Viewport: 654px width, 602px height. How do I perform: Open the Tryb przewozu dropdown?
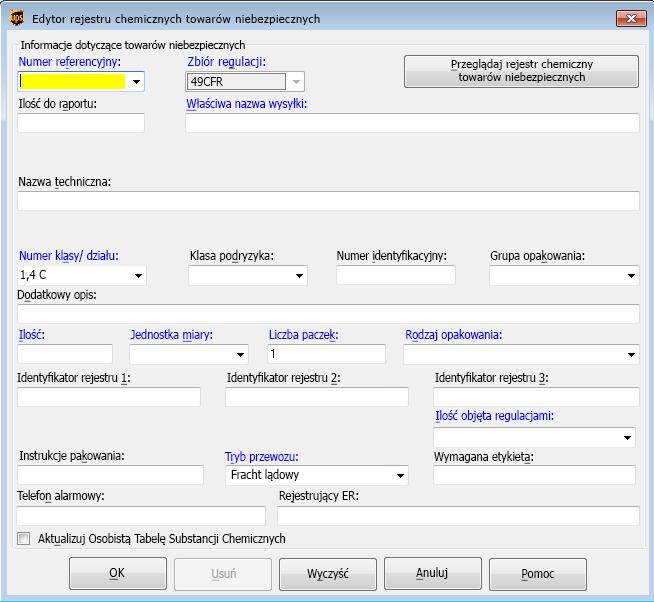tap(400, 476)
